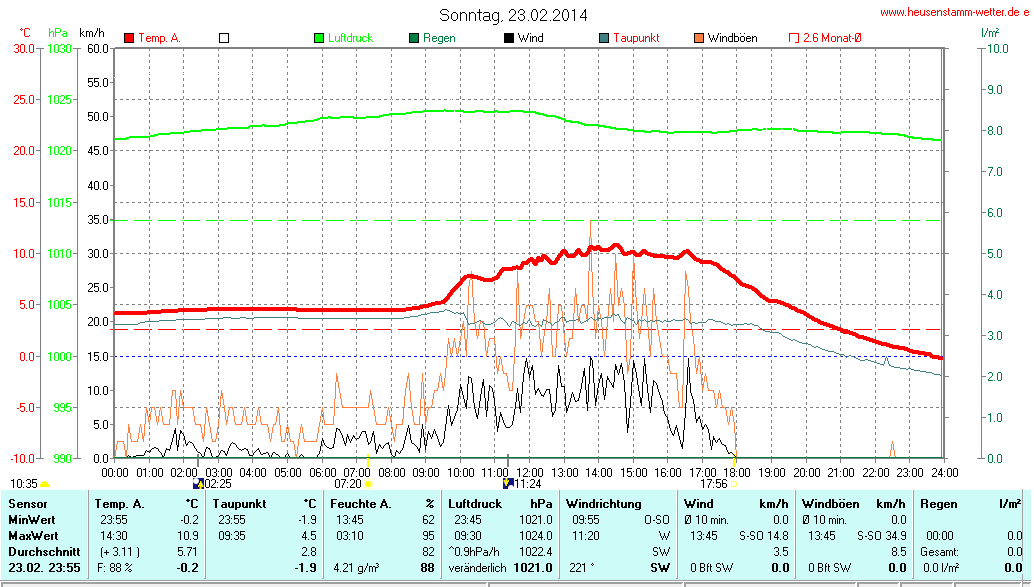Click the Sensor column header
The image size is (1034, 587).
[x=28, y=504]
